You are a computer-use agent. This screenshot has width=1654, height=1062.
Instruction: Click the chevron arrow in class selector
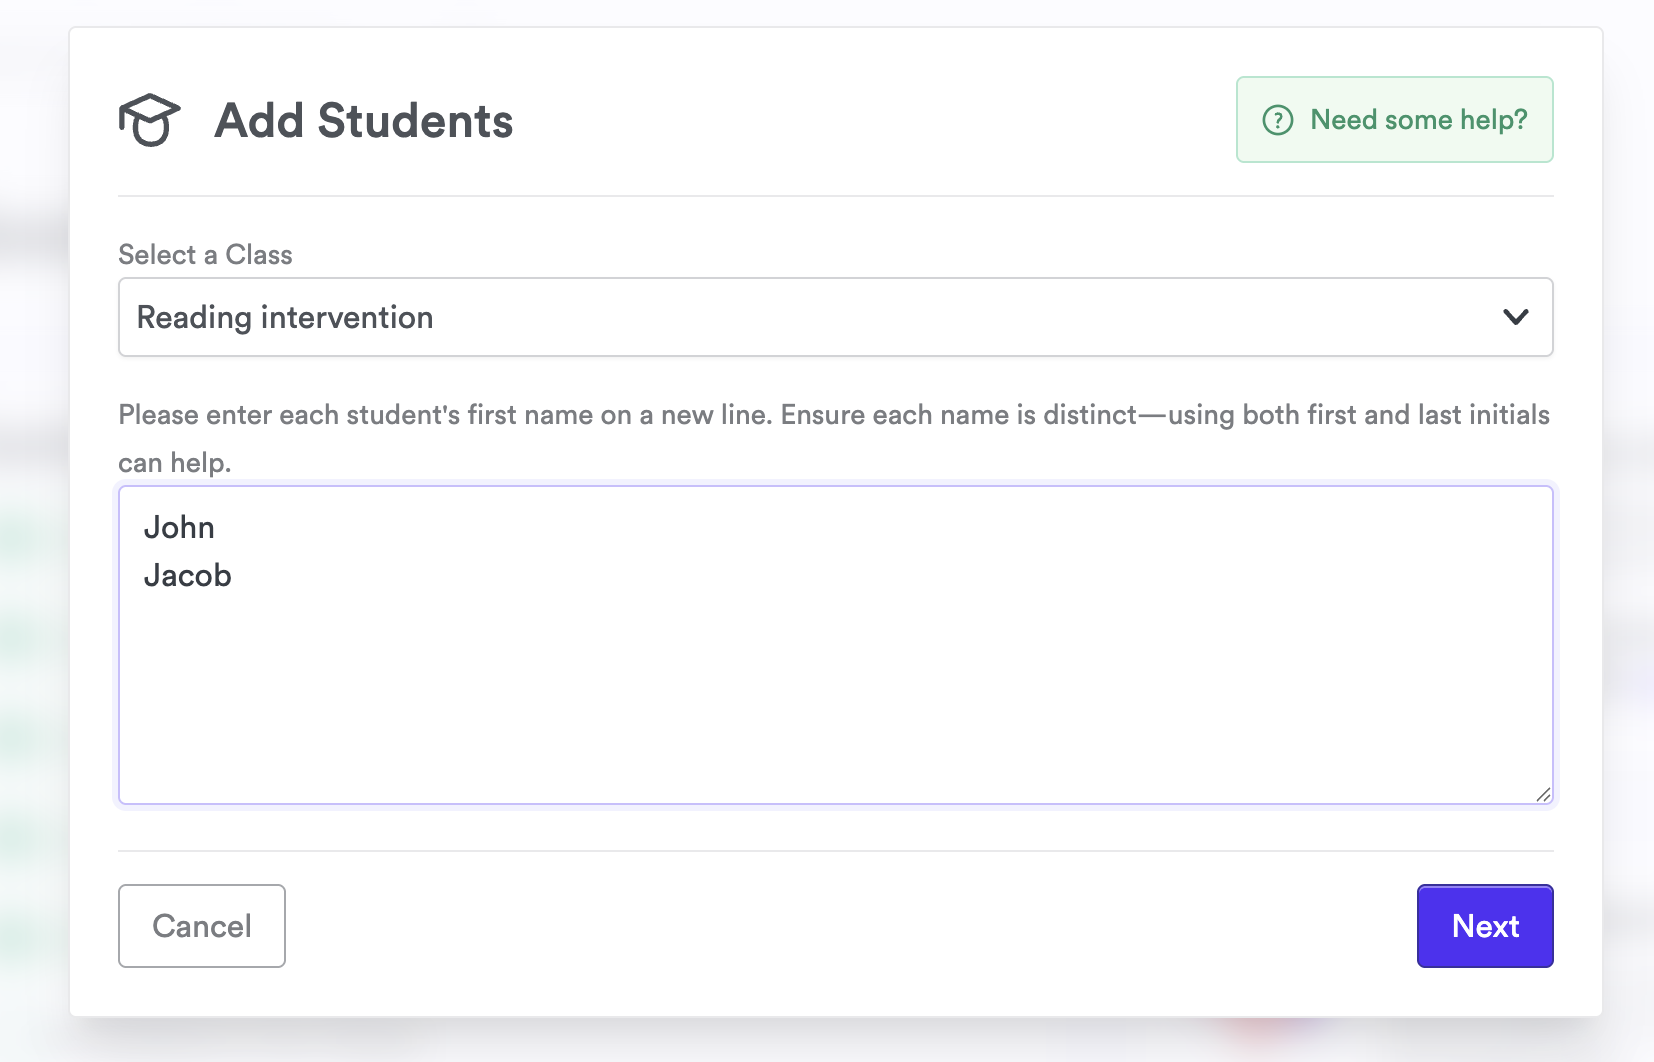[x=1515, y=317]
